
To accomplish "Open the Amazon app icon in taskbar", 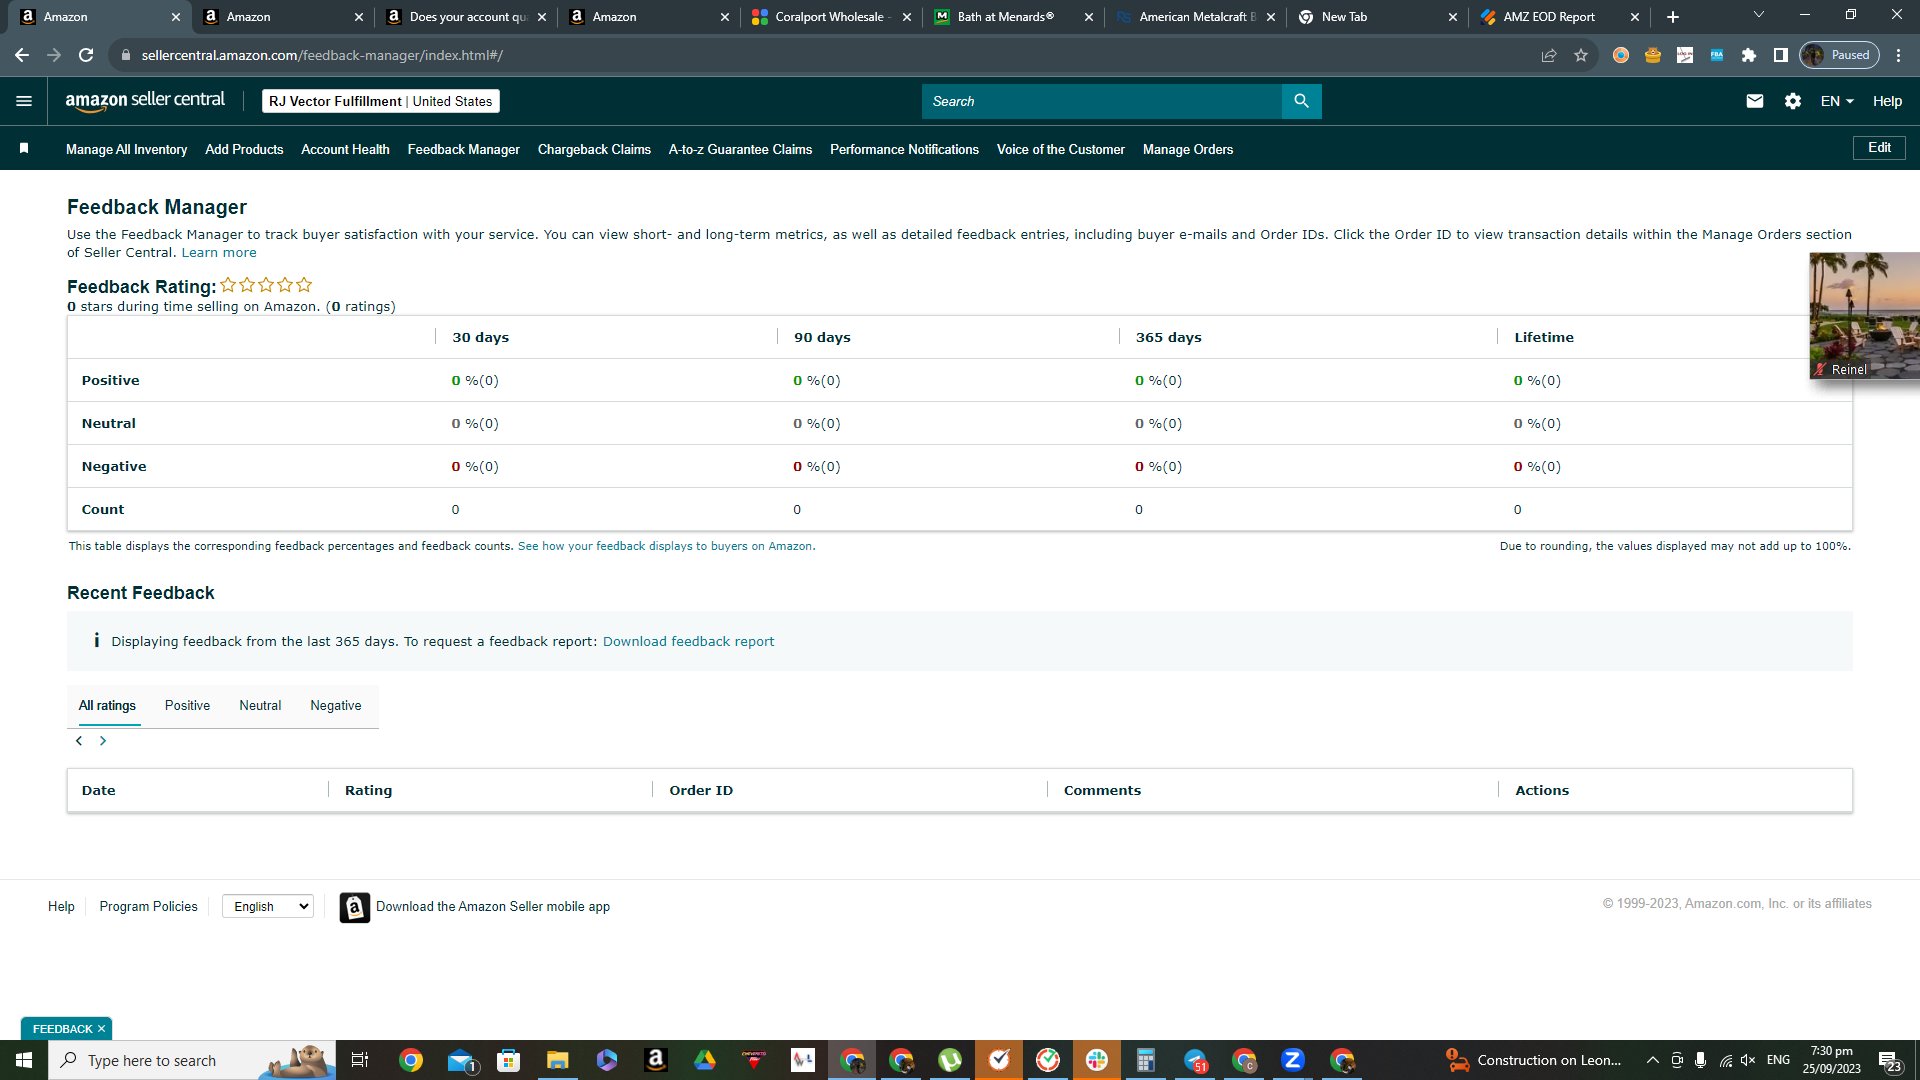I will (x=656, y=1060).
